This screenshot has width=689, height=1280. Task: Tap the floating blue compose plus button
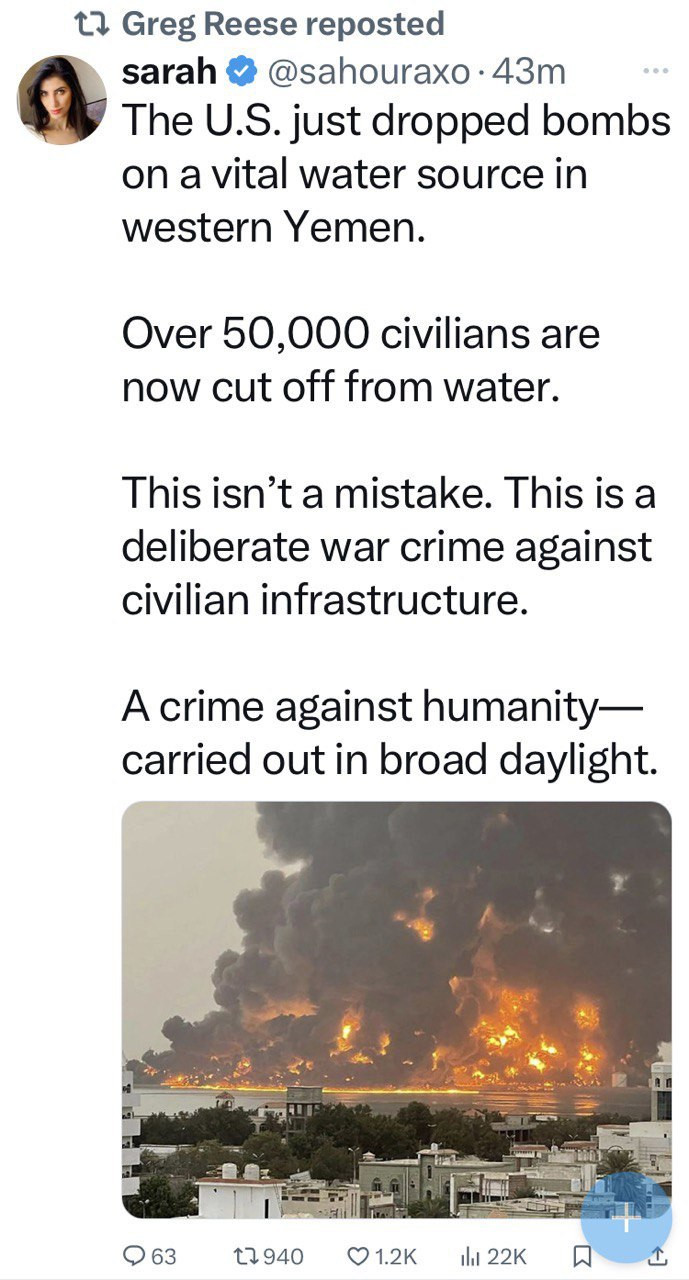[624, 1217]
